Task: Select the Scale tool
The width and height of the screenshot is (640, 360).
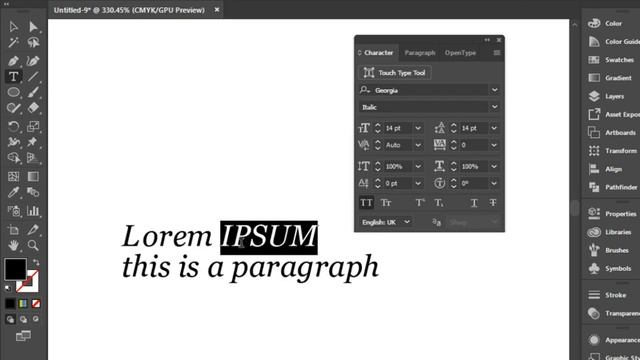Action: click(x=33, y=127)
